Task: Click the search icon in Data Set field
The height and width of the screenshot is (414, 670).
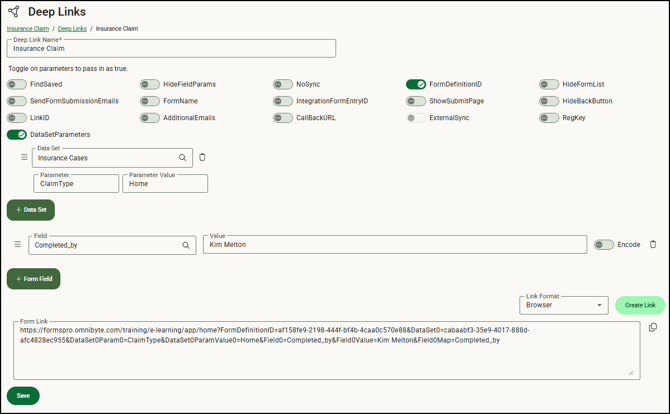Action: point(182,158)
